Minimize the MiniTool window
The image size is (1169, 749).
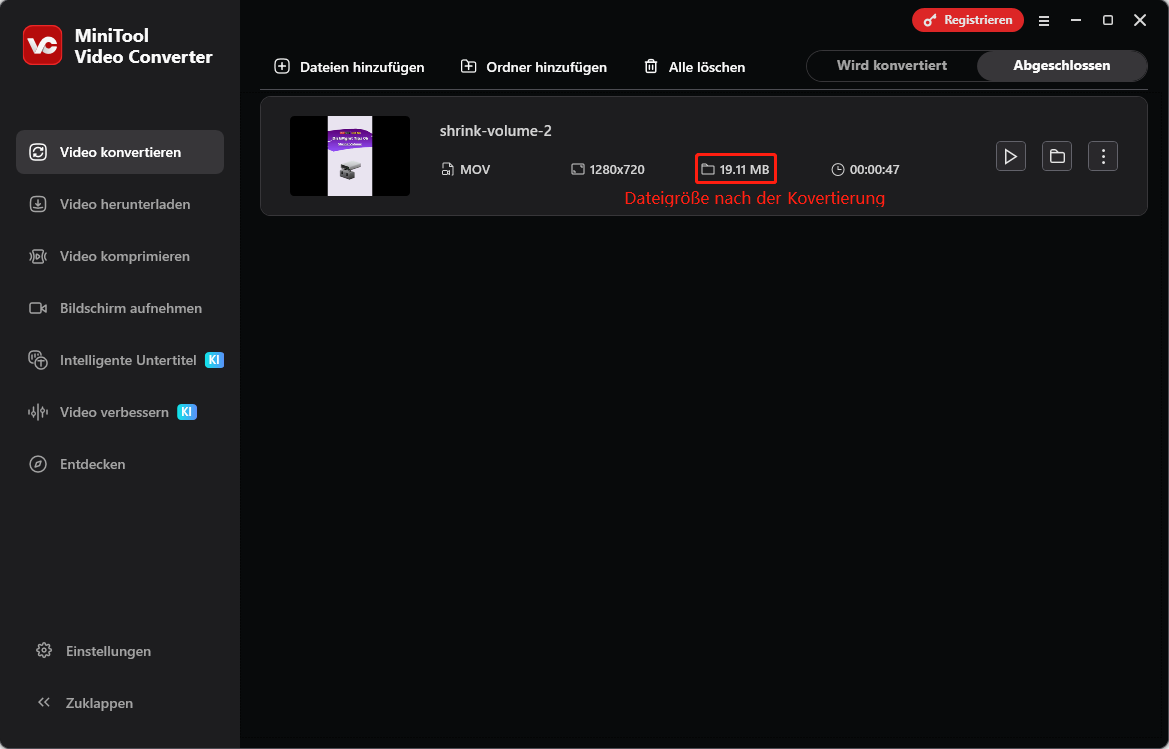[x=1076, y=21]
